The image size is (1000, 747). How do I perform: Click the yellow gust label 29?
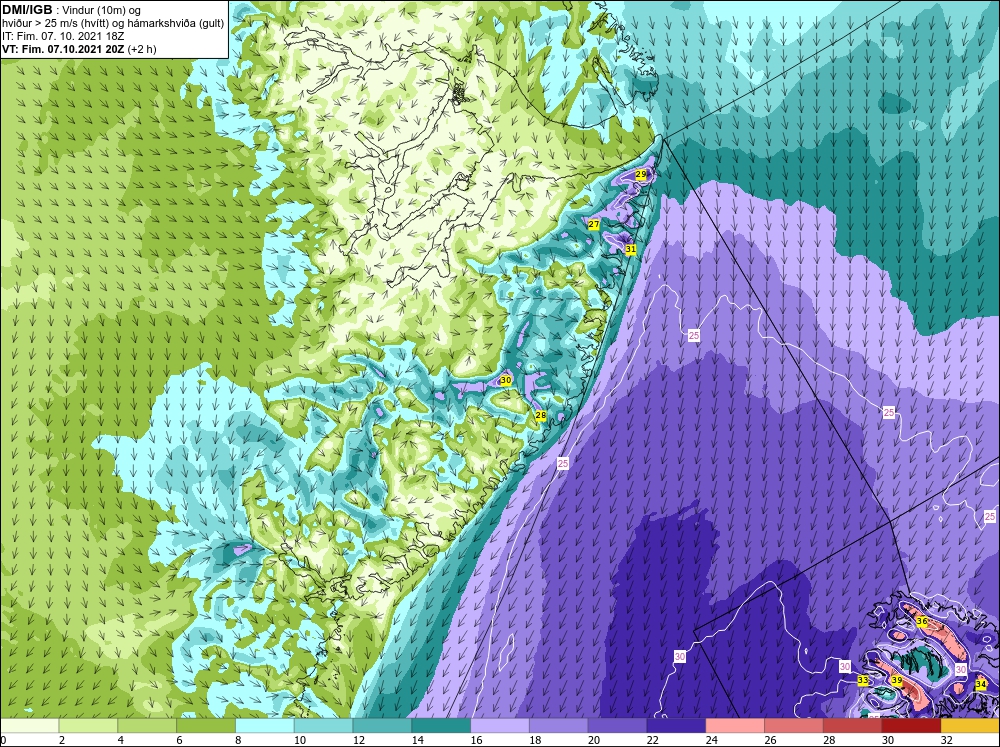641,174
